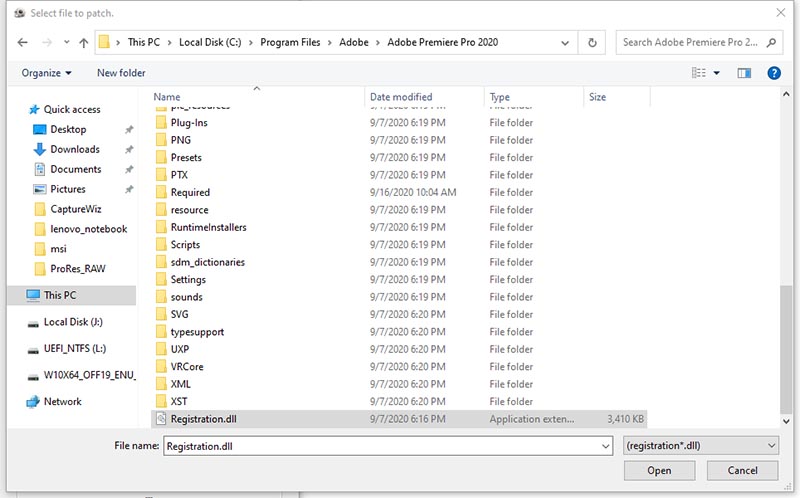This screenshot has height=498, width=800.
Task: Select the Presets folder icon
Action: coord(161,157)
